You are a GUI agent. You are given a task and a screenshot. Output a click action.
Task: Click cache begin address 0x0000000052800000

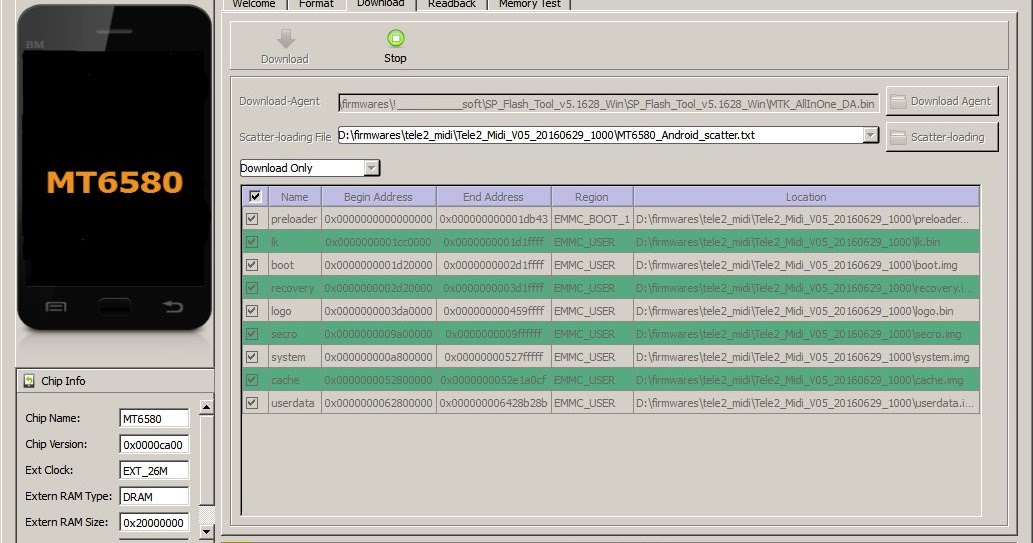[378, 380]
